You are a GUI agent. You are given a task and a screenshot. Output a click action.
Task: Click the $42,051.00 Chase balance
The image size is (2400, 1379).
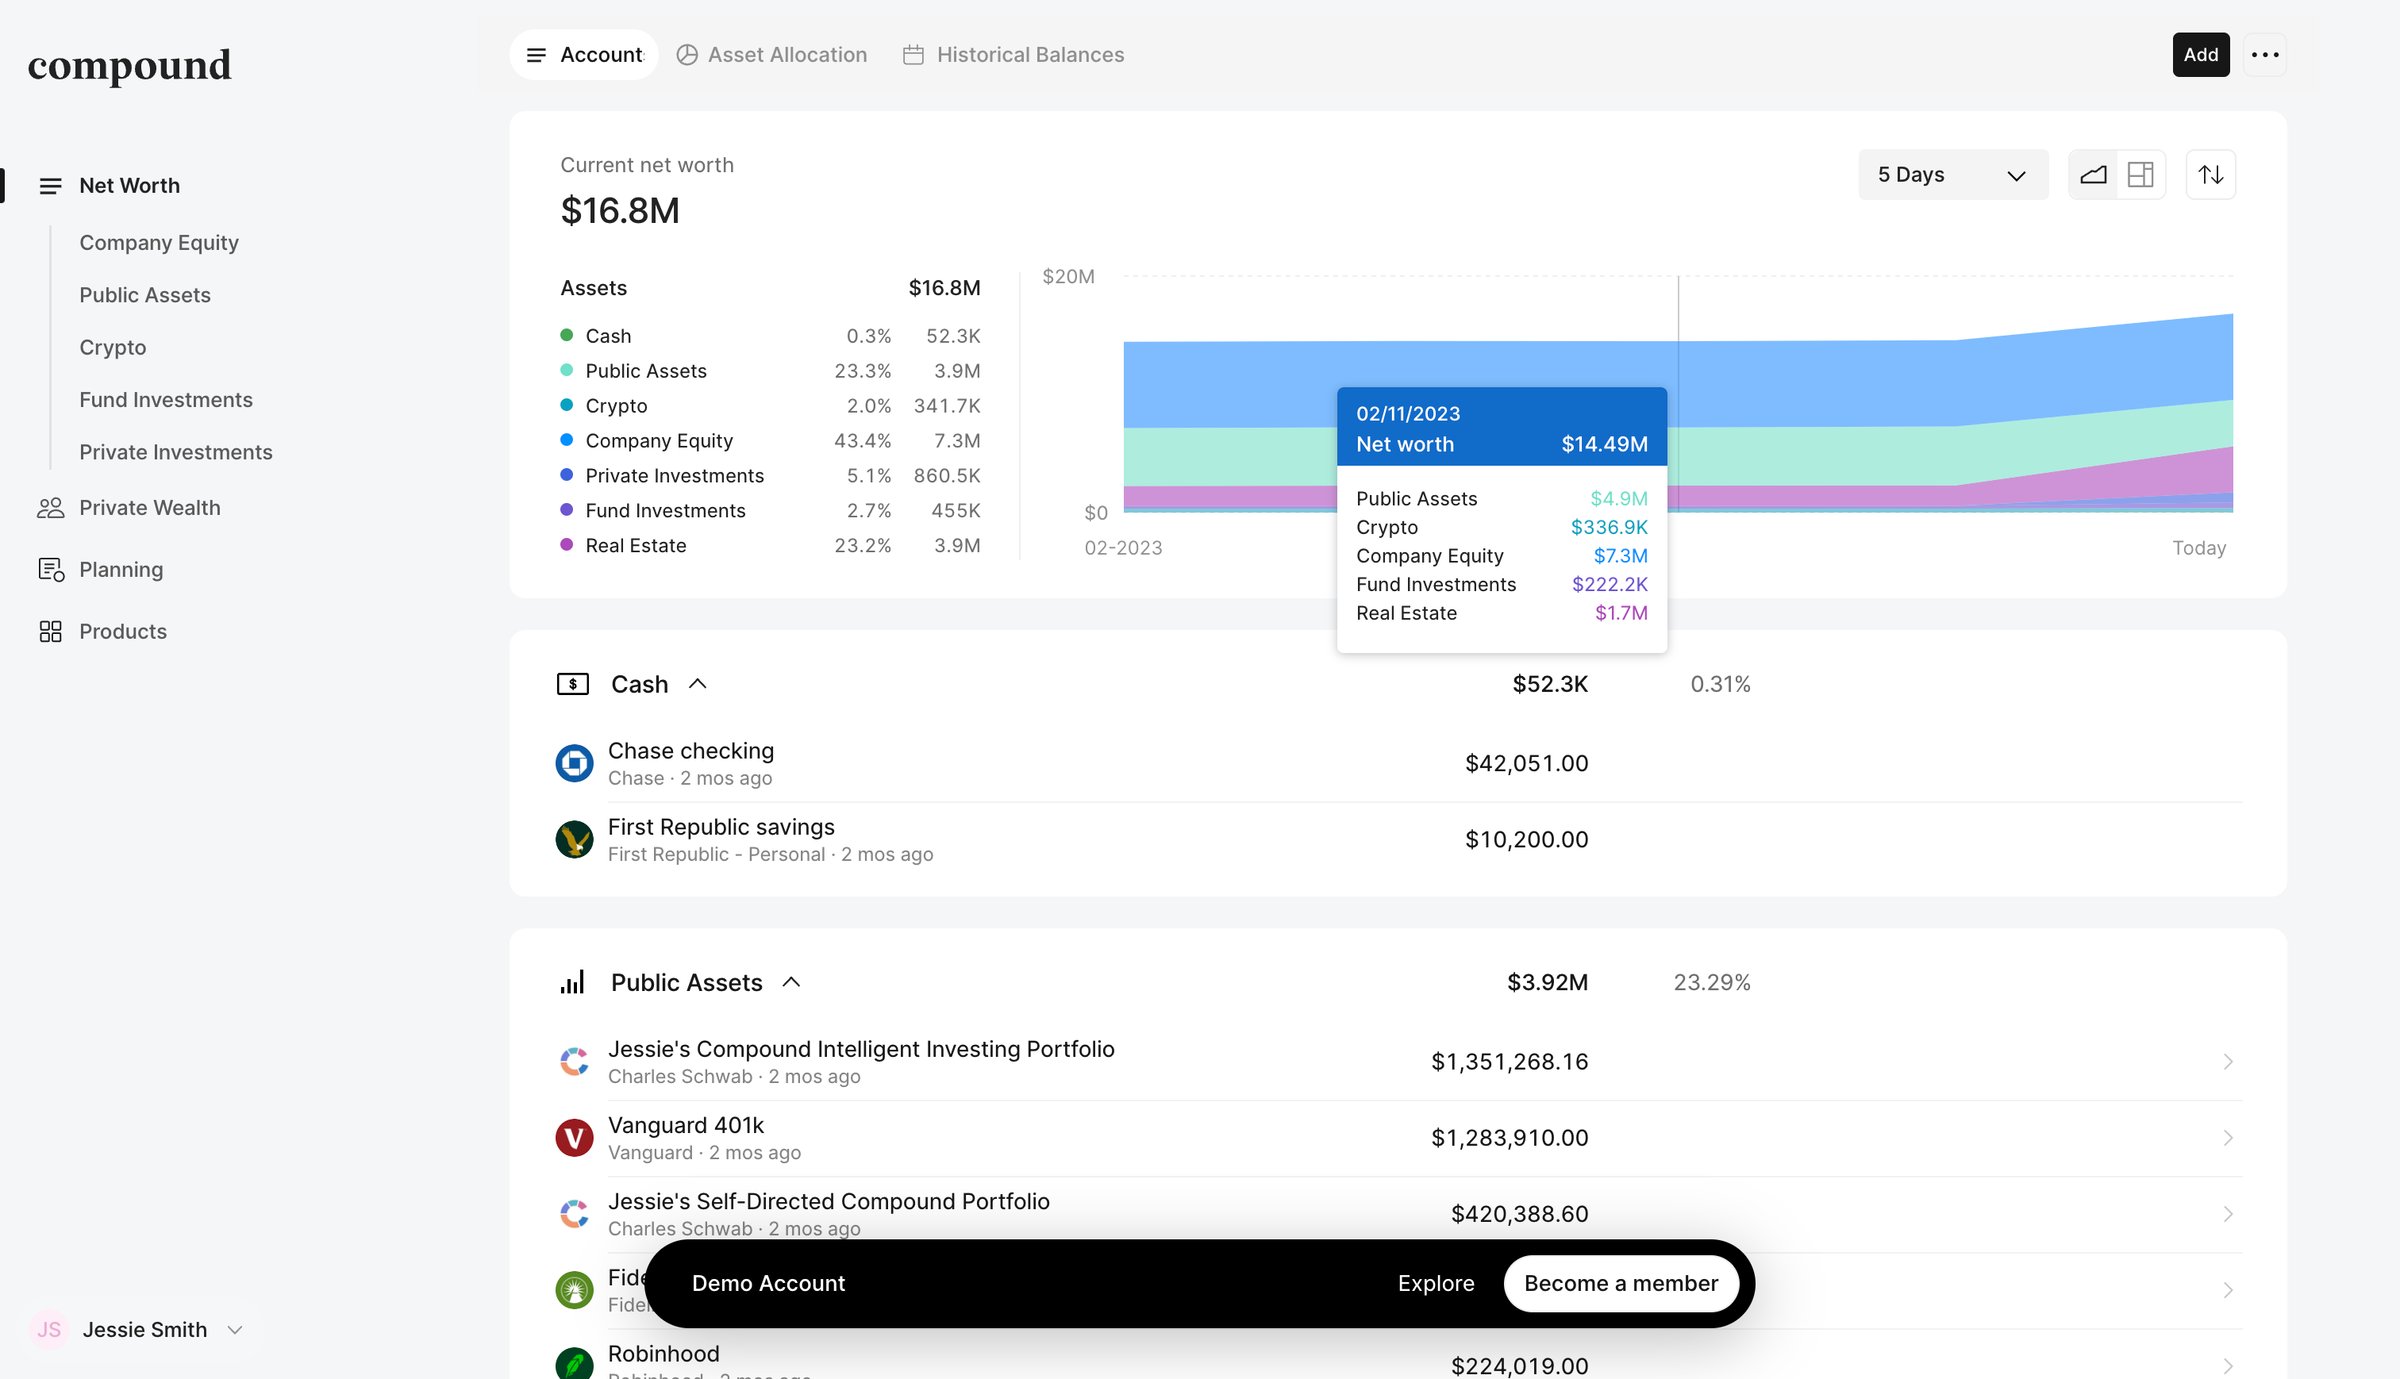(x=1527, y=764)
